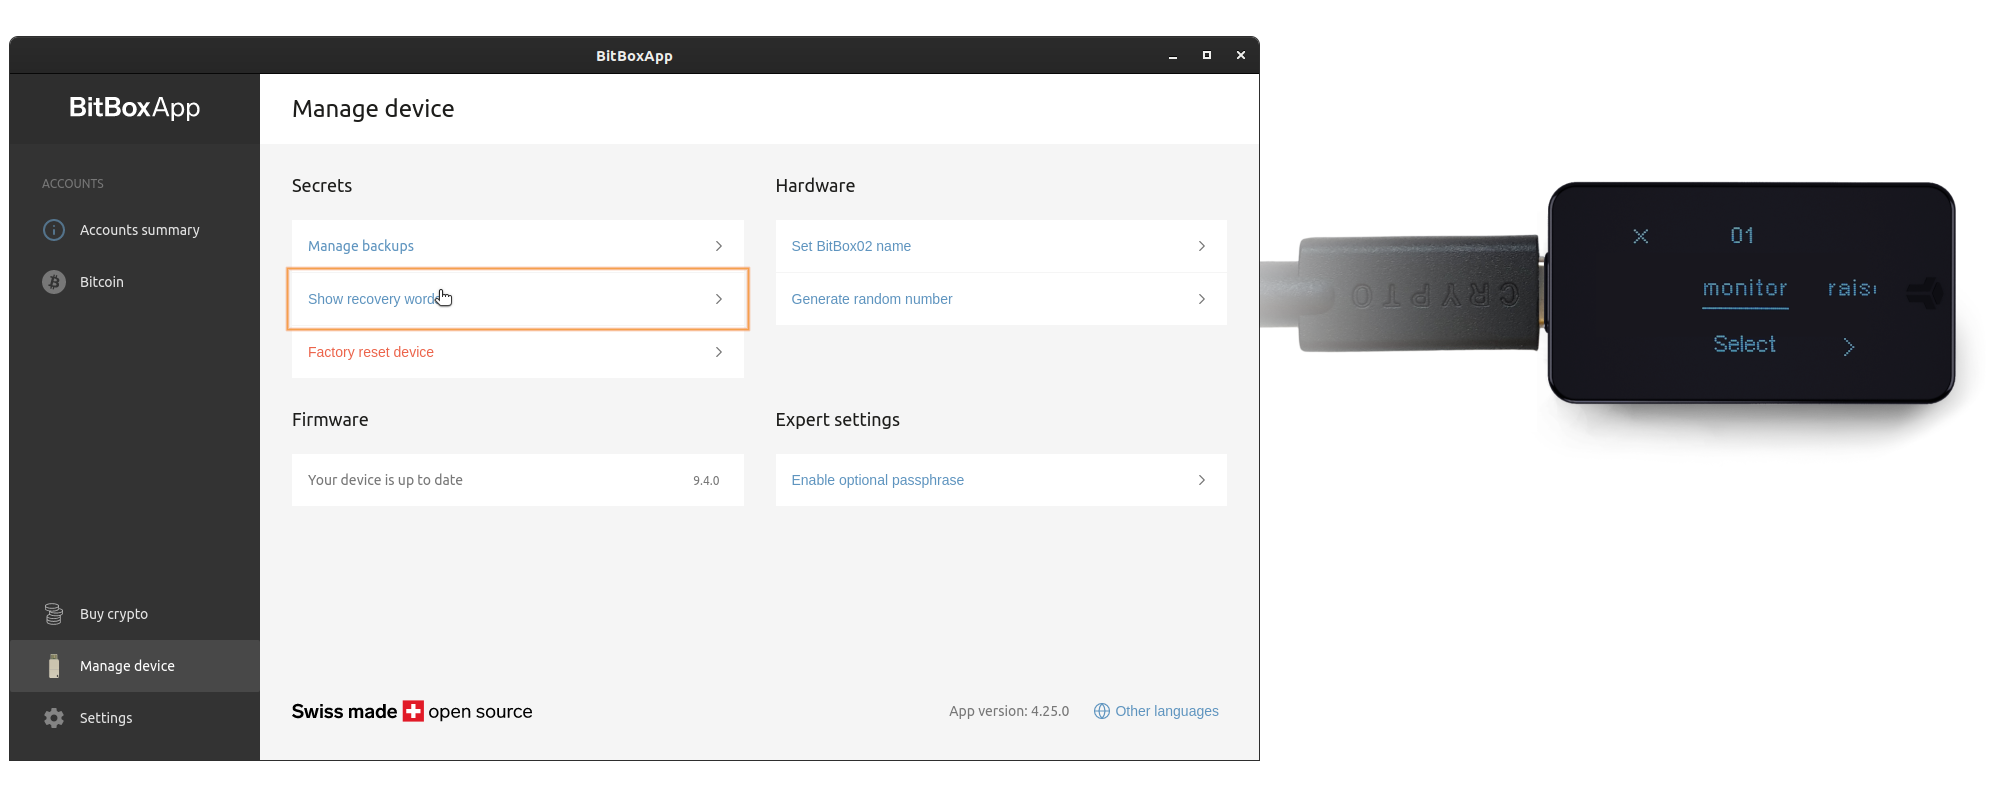This screenshot has height=800, width=2000.
Task: Click the Manage device page heading
Action: 373,109
